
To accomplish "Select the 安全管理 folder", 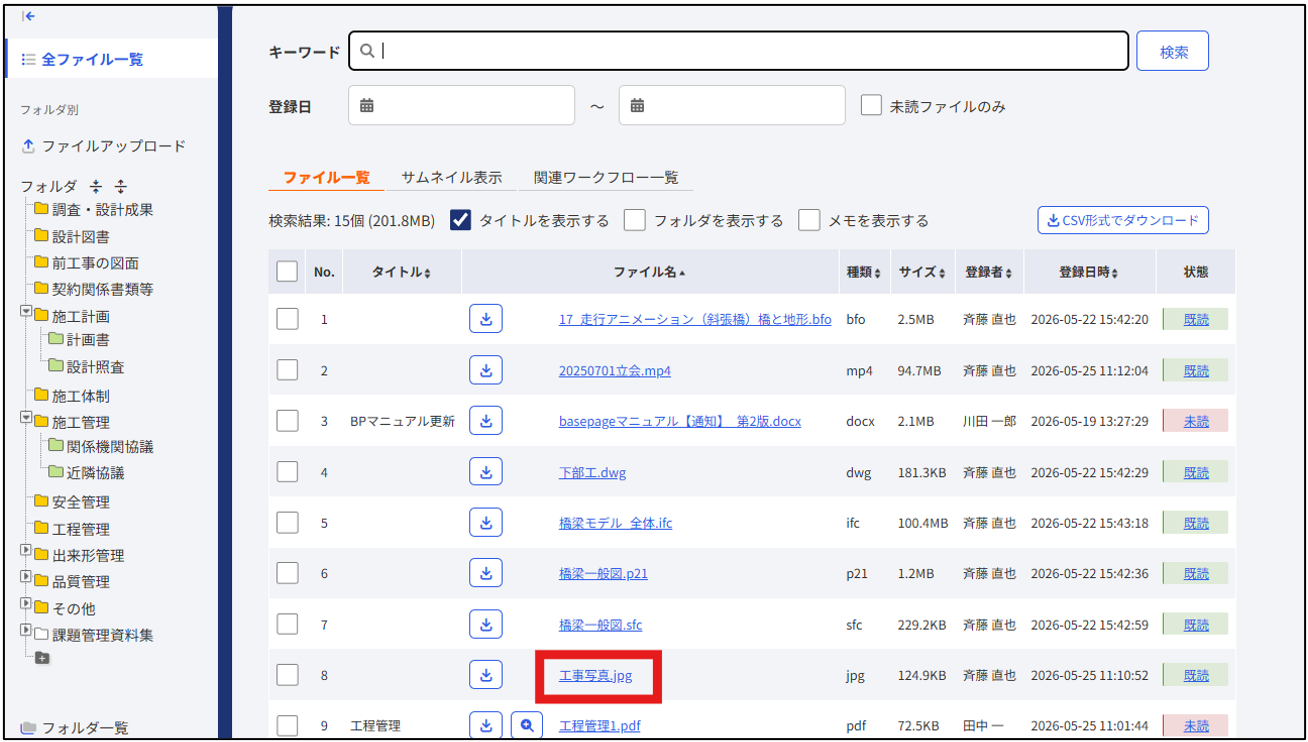I will click(80, 502).
